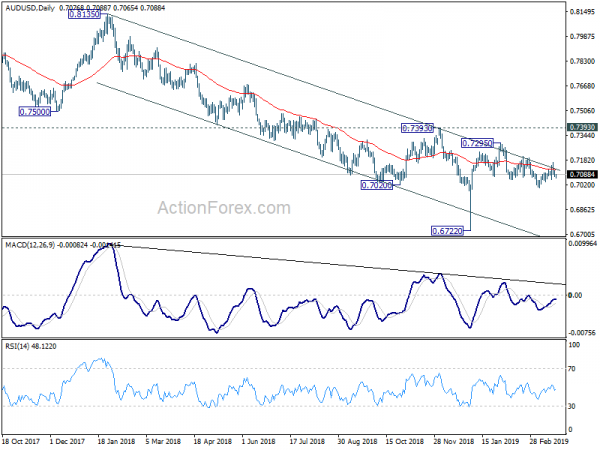Click the RSI 100 scale label
The width and height of the screenshot is (600, 450).
coord(574,345)
